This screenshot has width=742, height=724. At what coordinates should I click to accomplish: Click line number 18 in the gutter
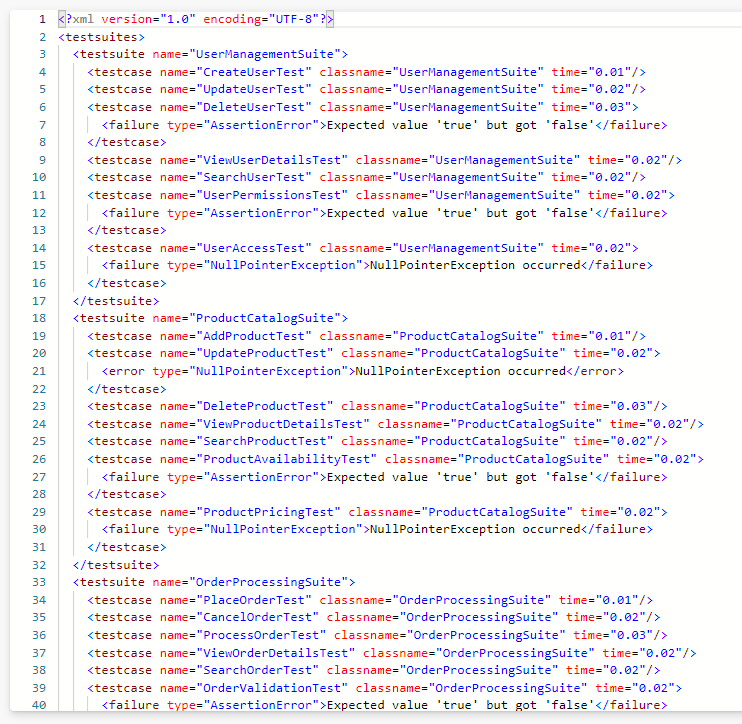point(39,318)
